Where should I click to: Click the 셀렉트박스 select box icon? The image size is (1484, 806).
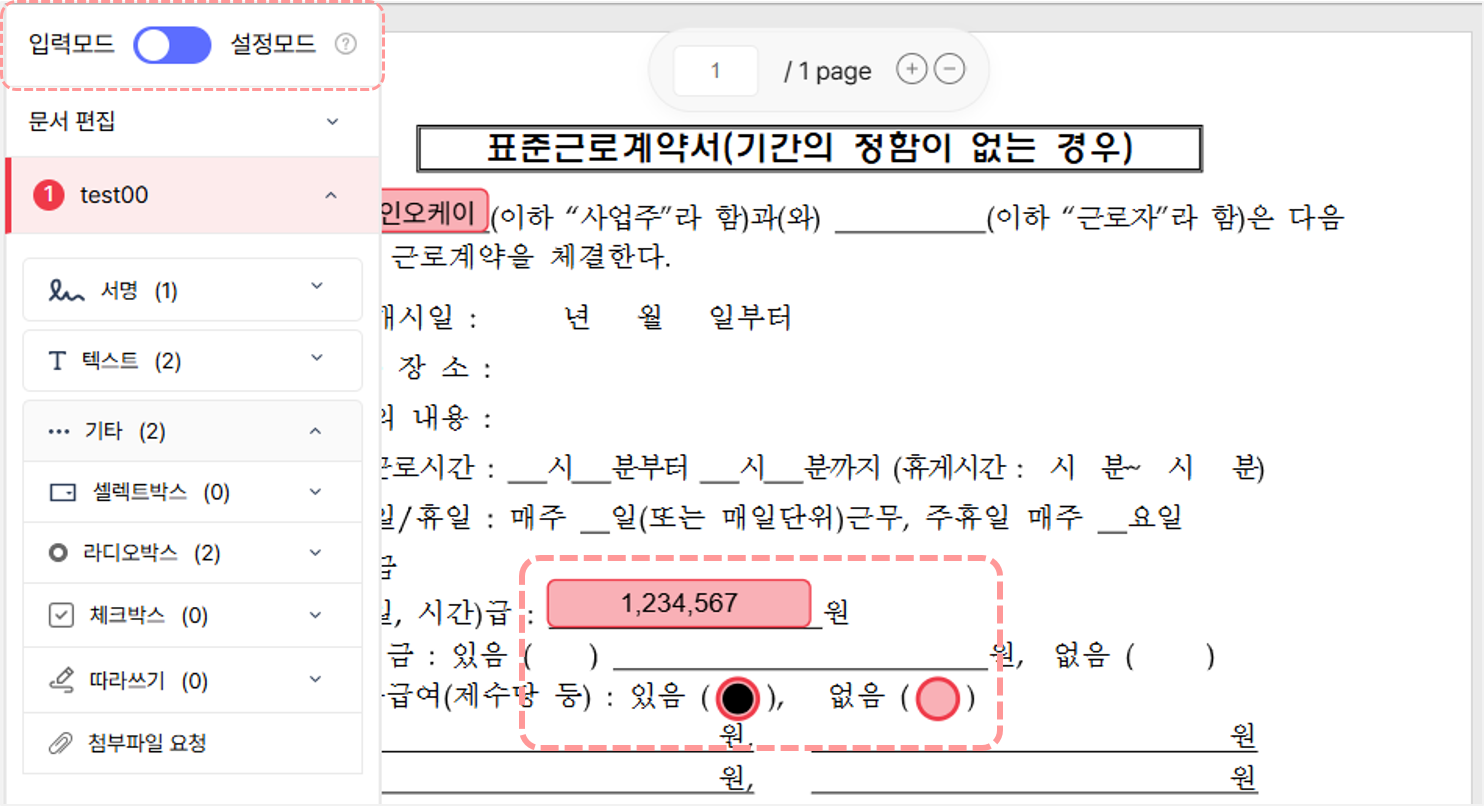(62, 493)
